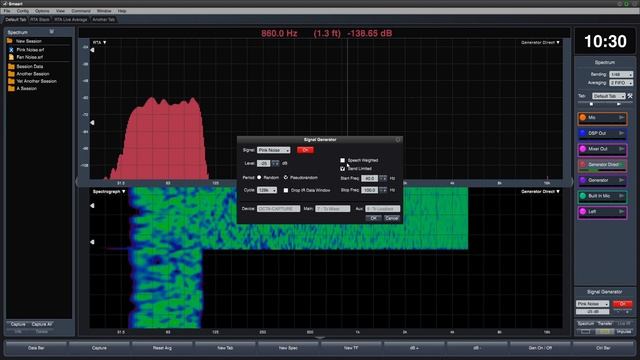Viewport: 640px width, 360px height.
Task: Click the magenta Mixer Out color dot
Action: 583,149
